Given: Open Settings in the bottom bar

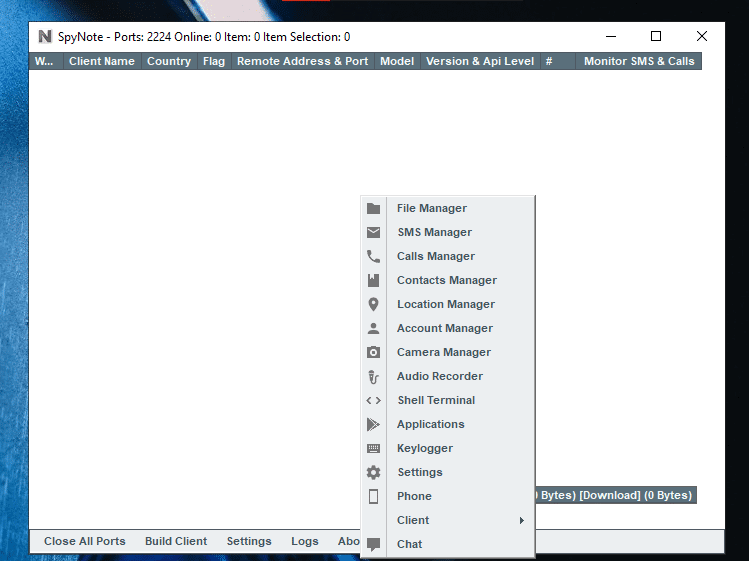Looking at the screenshot, I should [249, 541].
